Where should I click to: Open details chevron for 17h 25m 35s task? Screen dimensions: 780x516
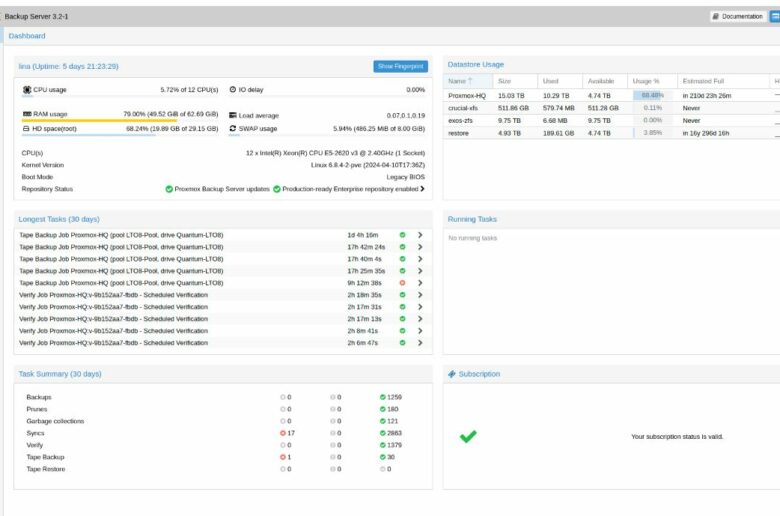420,271
